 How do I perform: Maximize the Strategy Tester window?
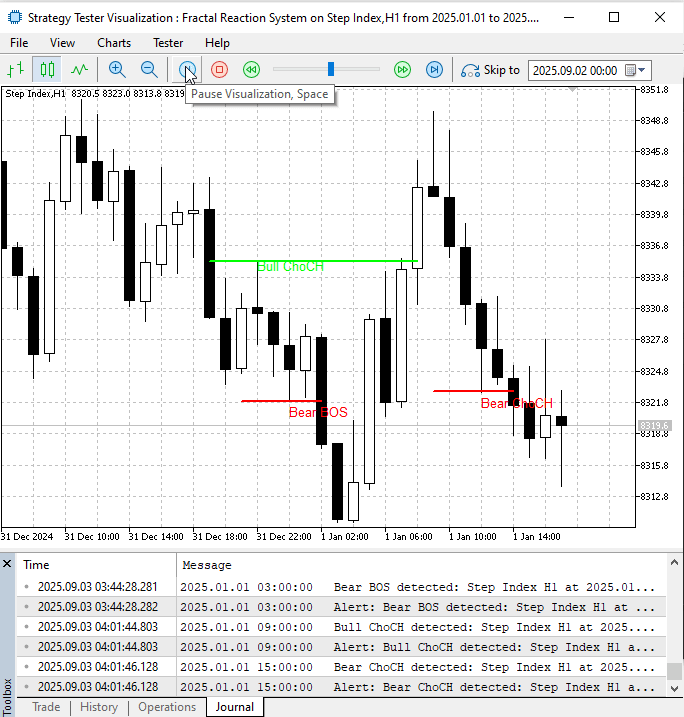click(x=614, y=17)
